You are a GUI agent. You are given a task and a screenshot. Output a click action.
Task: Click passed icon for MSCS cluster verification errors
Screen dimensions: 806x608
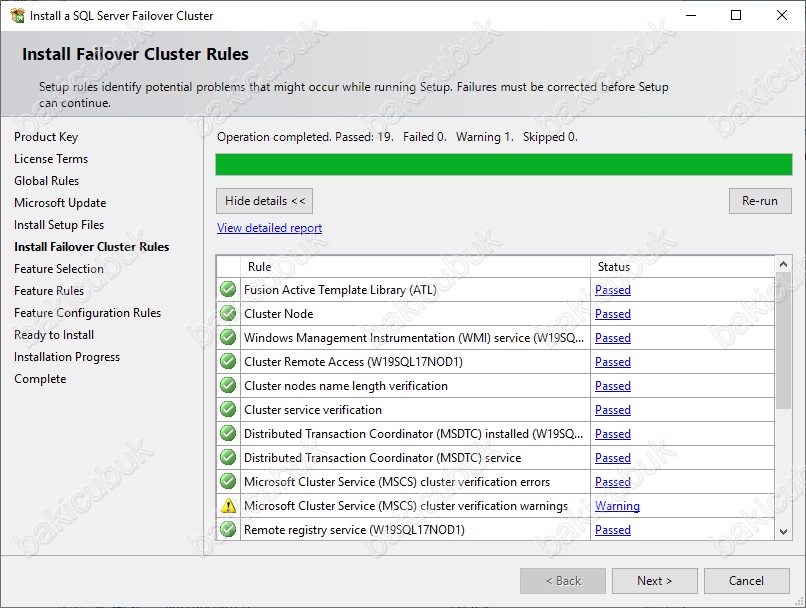point(228,481)
